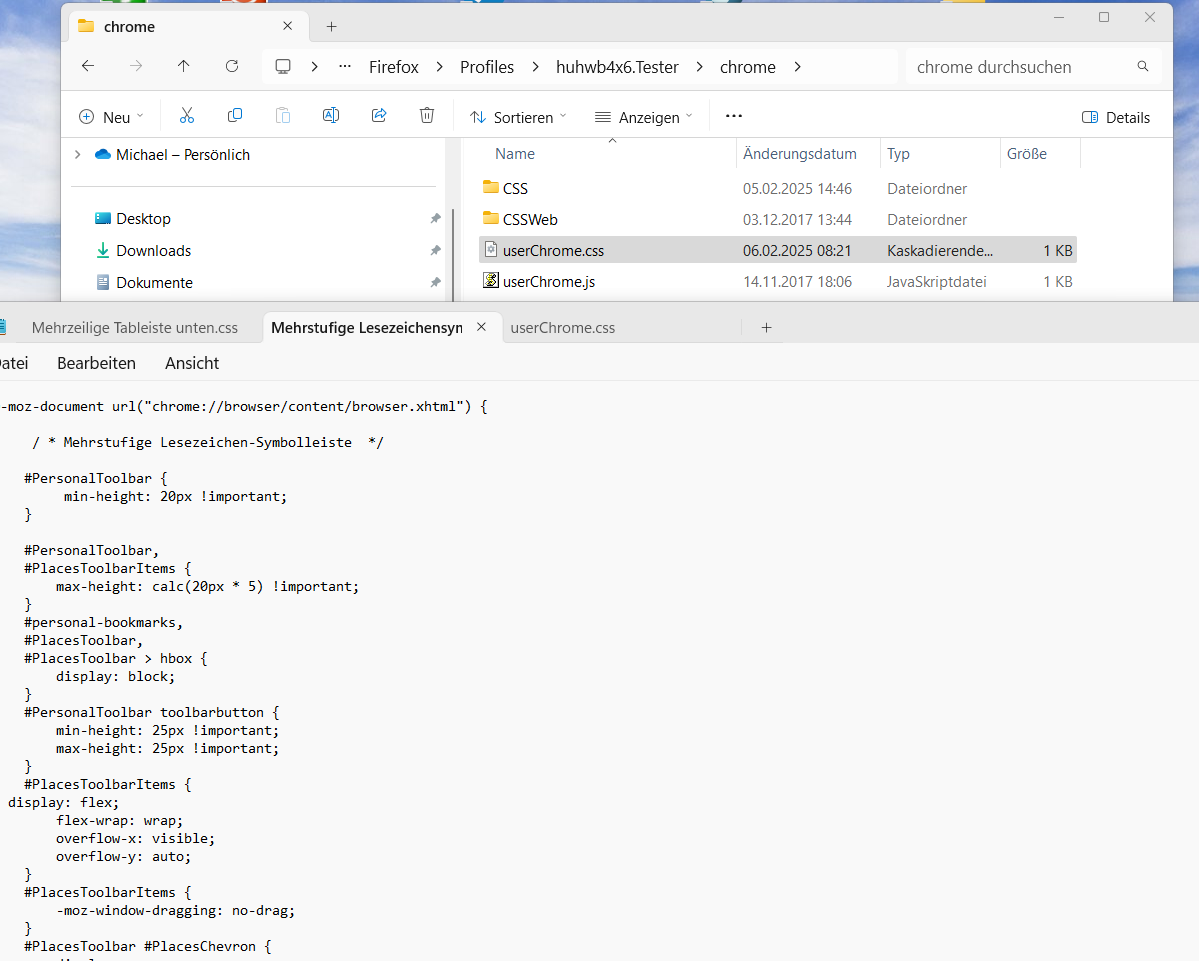This screenshot has height=961, width=1199.
Task: Click the Rename icon in toolbar
Action: tap(330, 116)
